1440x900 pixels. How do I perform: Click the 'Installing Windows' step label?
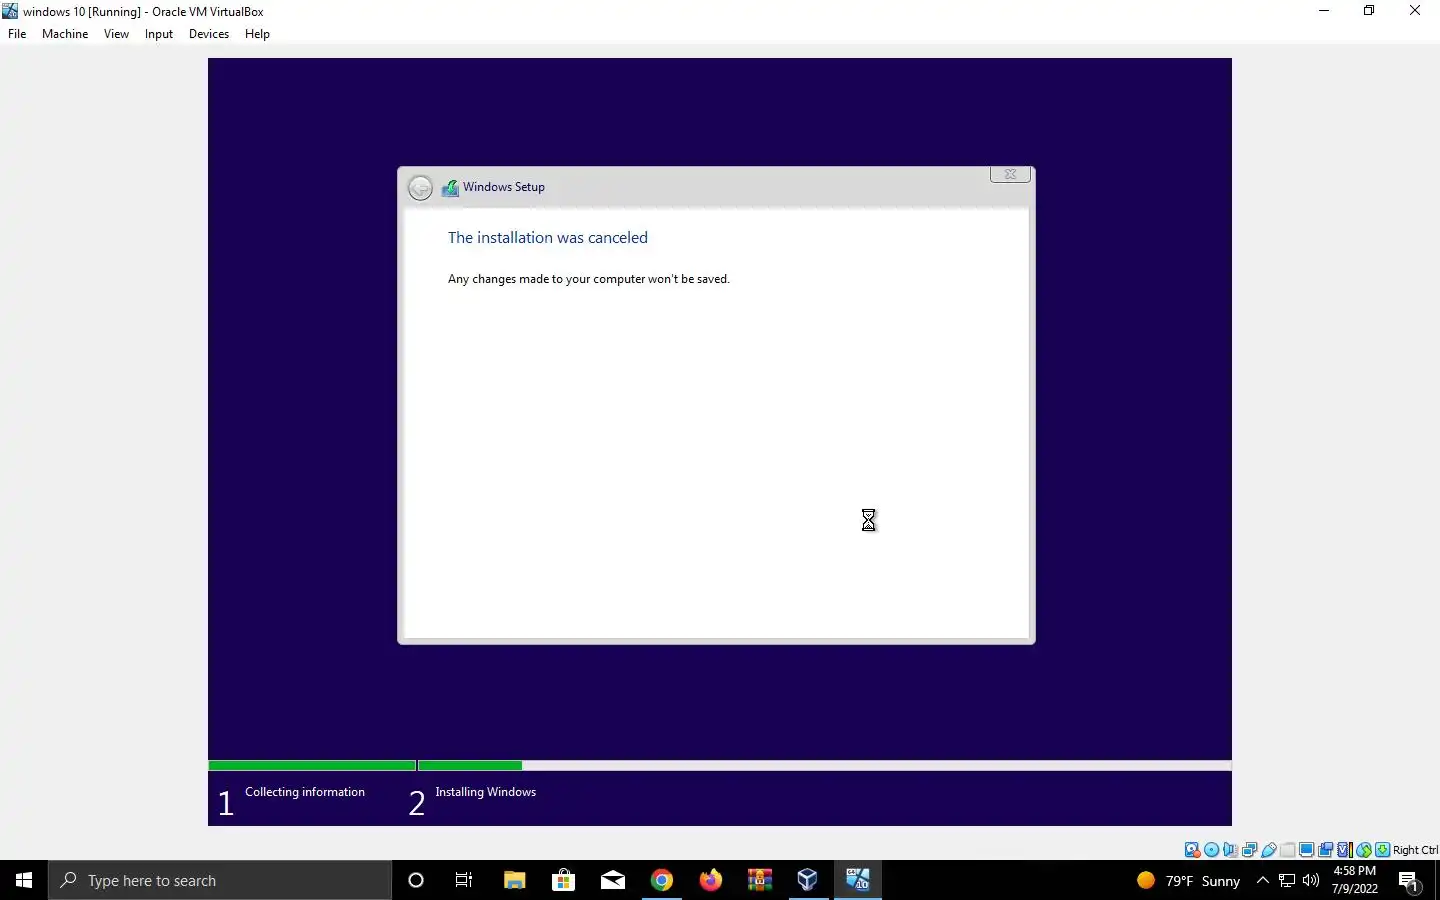point(486,792)
